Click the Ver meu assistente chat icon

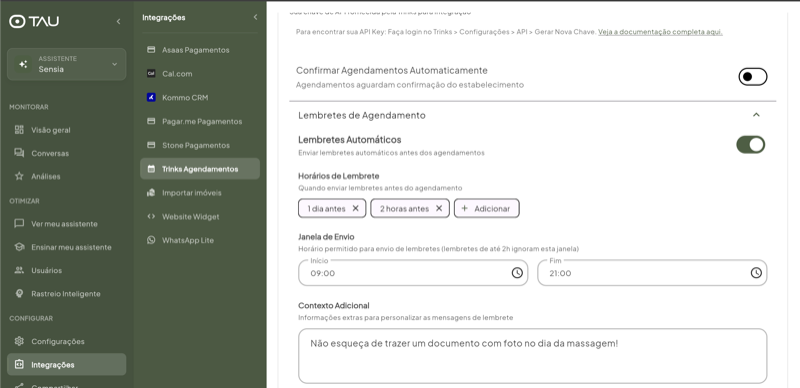pos(19,224)
